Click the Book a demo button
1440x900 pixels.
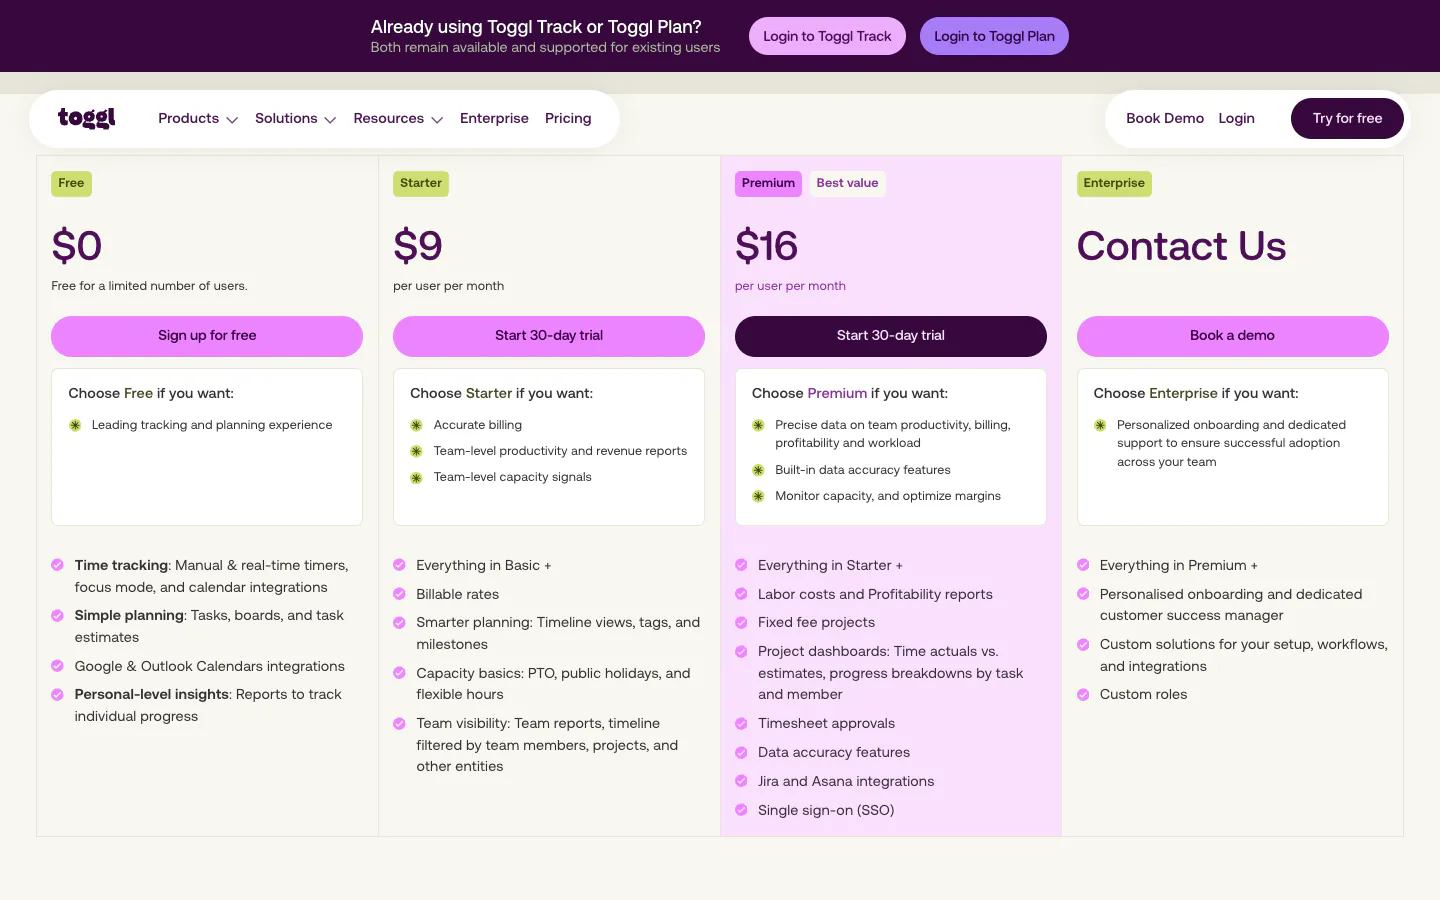[1232, 336]
